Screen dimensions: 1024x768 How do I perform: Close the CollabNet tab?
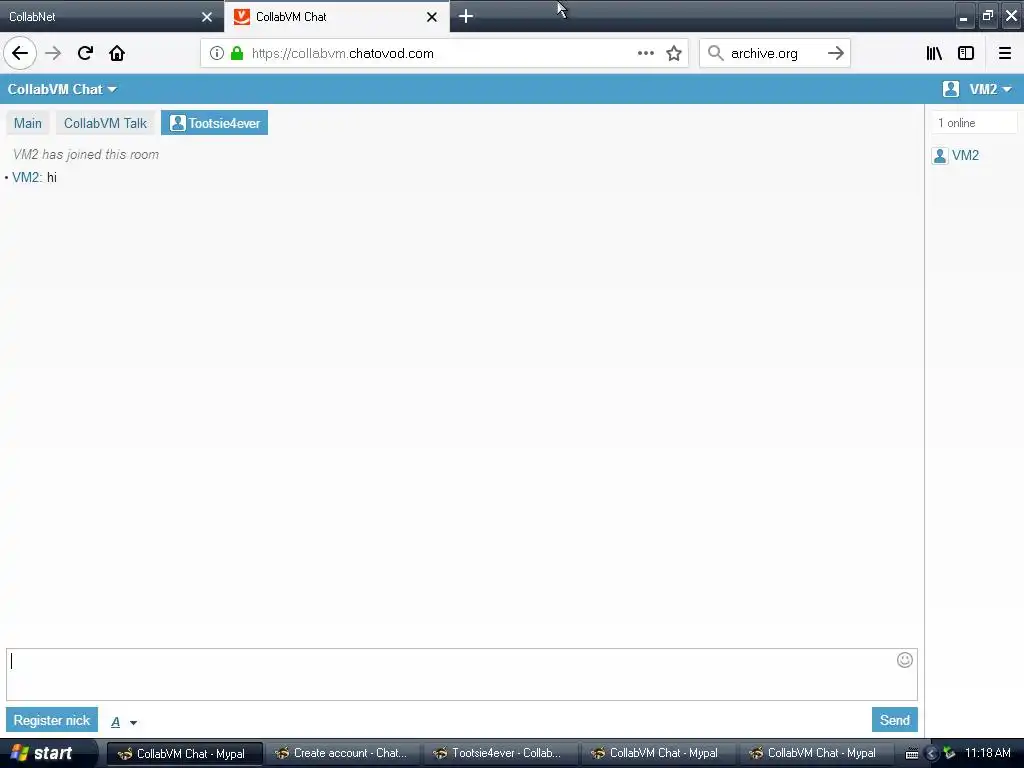tap(207, 17)
